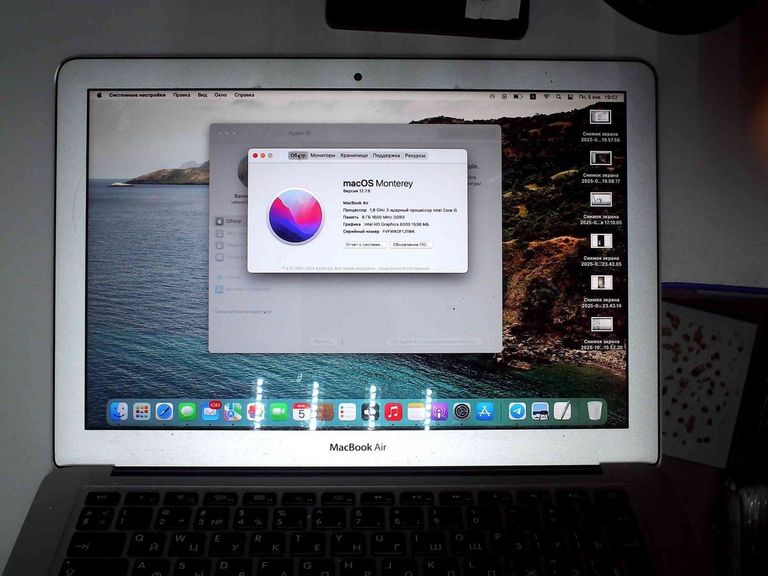
Task: Open Spotlight search in menu bar
Action: coord(558,97)
